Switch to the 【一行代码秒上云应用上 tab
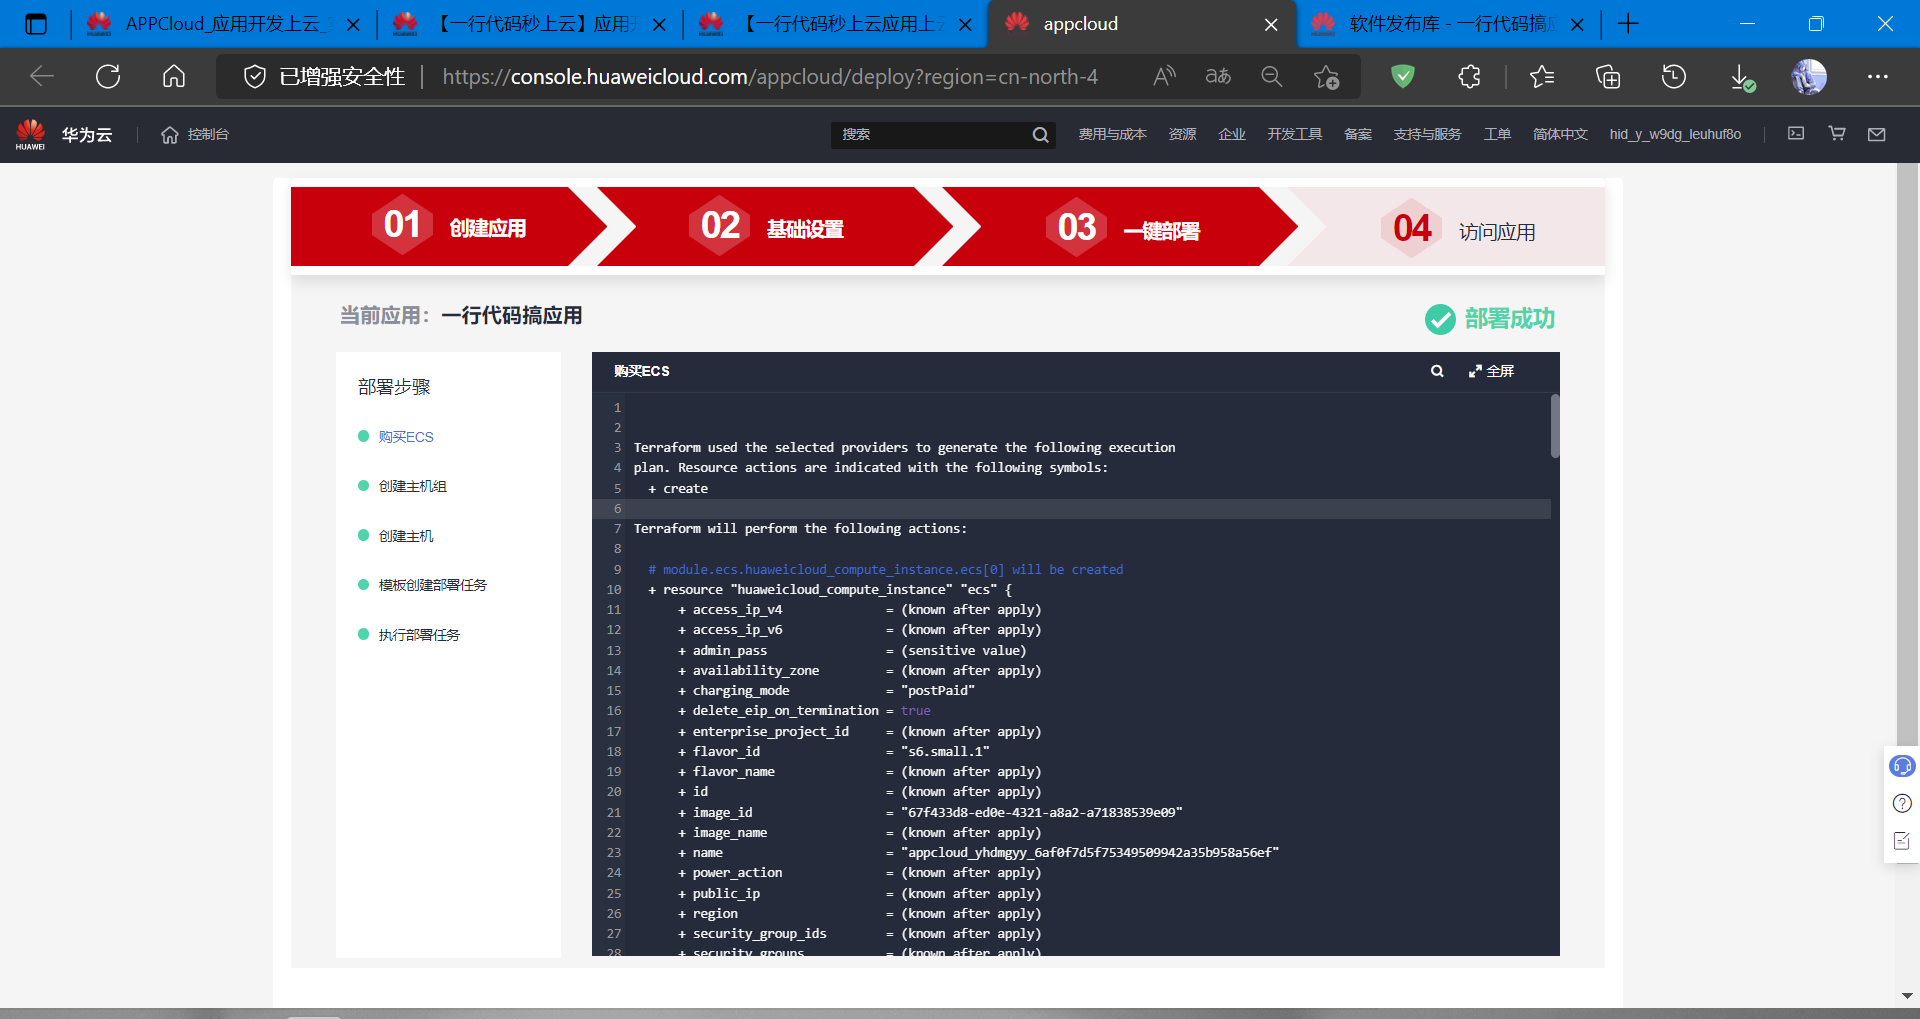The height and width of the screenshot is (1019, 1920). [x=834, y=24]
